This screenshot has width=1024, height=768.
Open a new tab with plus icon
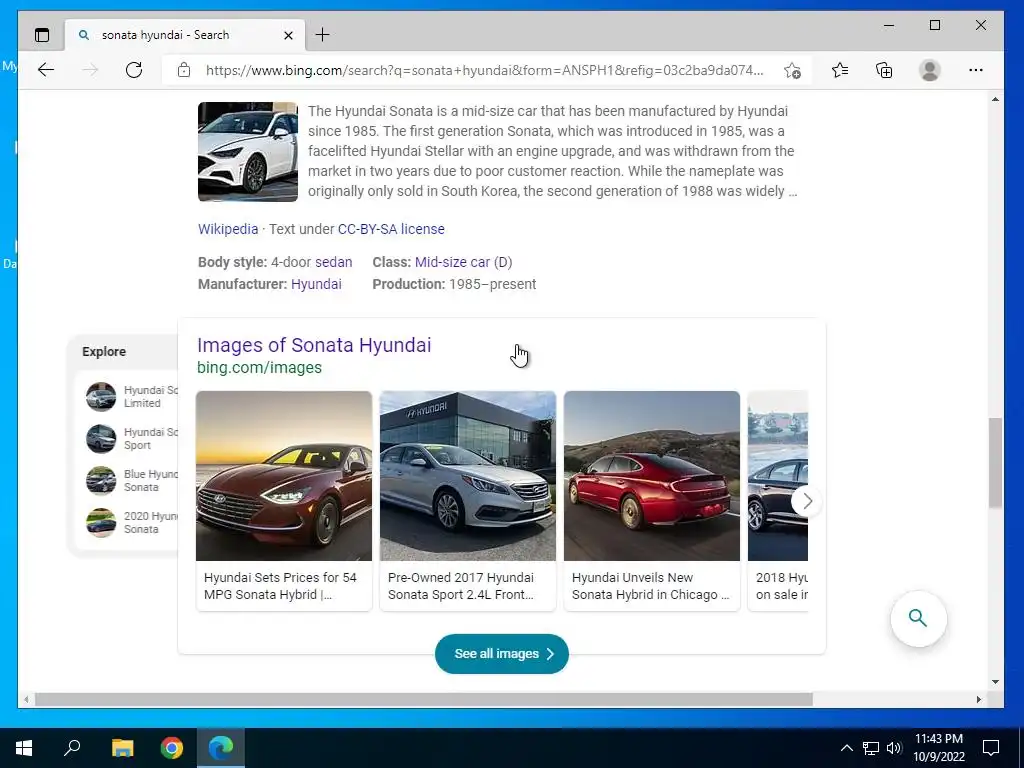(x=323, y=35)
